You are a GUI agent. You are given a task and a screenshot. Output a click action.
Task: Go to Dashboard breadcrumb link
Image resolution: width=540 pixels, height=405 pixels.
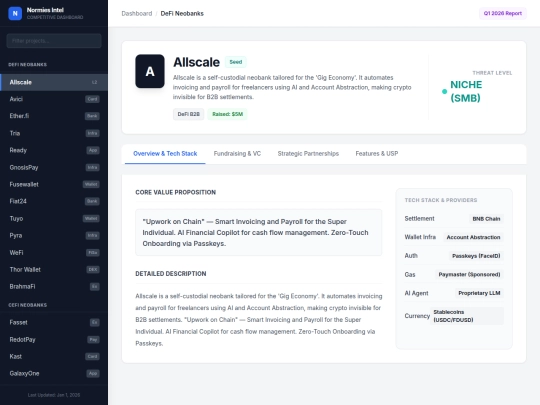(137, 13)
